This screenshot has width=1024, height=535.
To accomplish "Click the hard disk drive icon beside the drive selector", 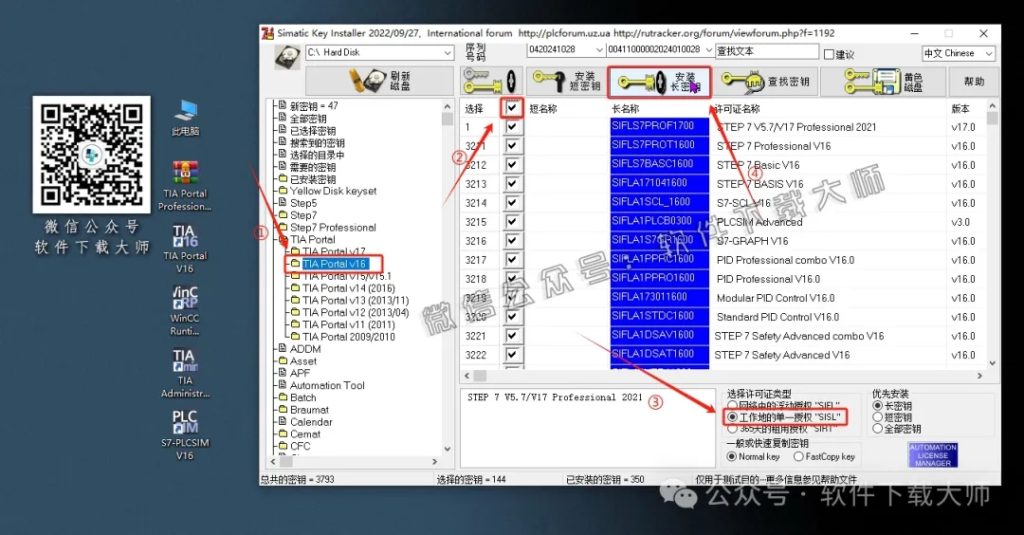I will coord(287,56).
